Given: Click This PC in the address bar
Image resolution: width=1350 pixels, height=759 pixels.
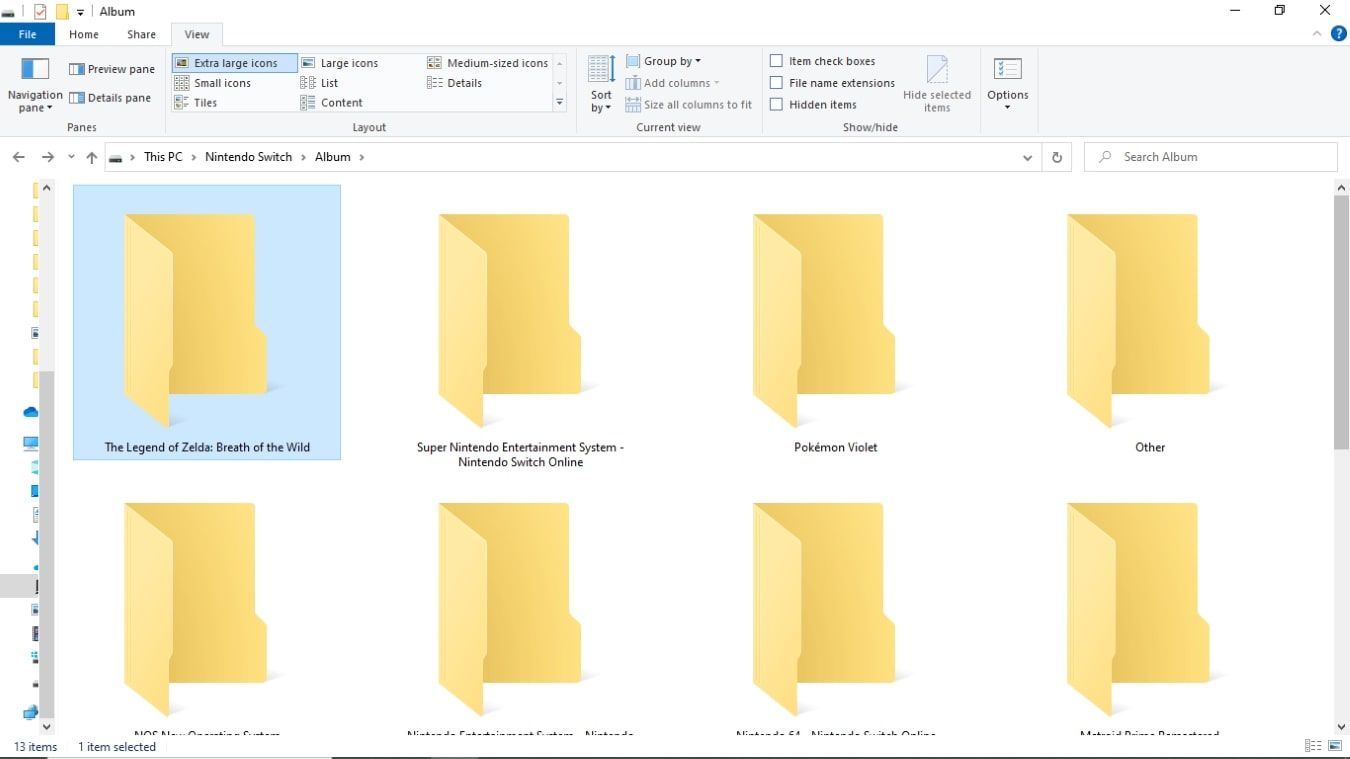Looking at the screenshot, I should 163,157.
